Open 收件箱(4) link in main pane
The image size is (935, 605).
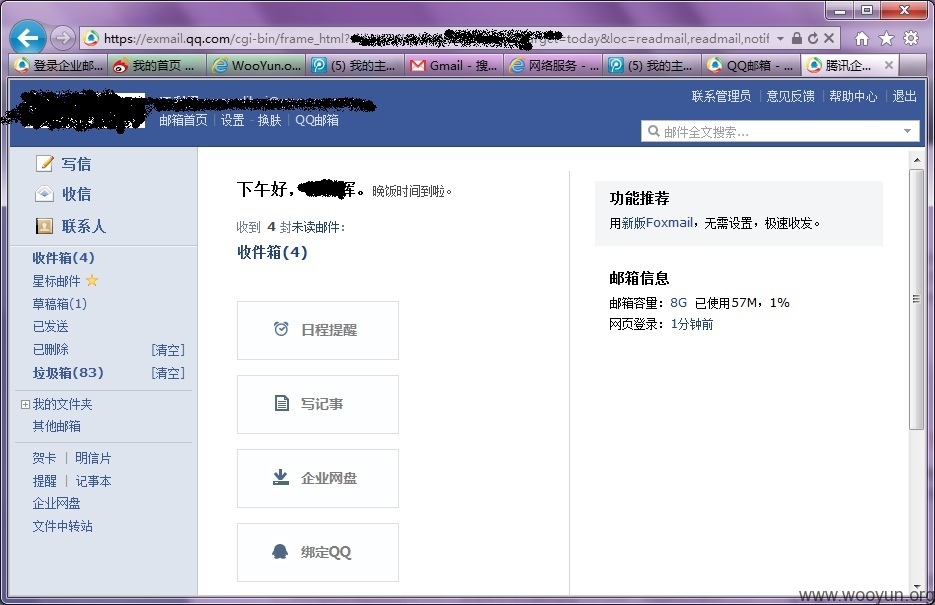coord(272,252)
